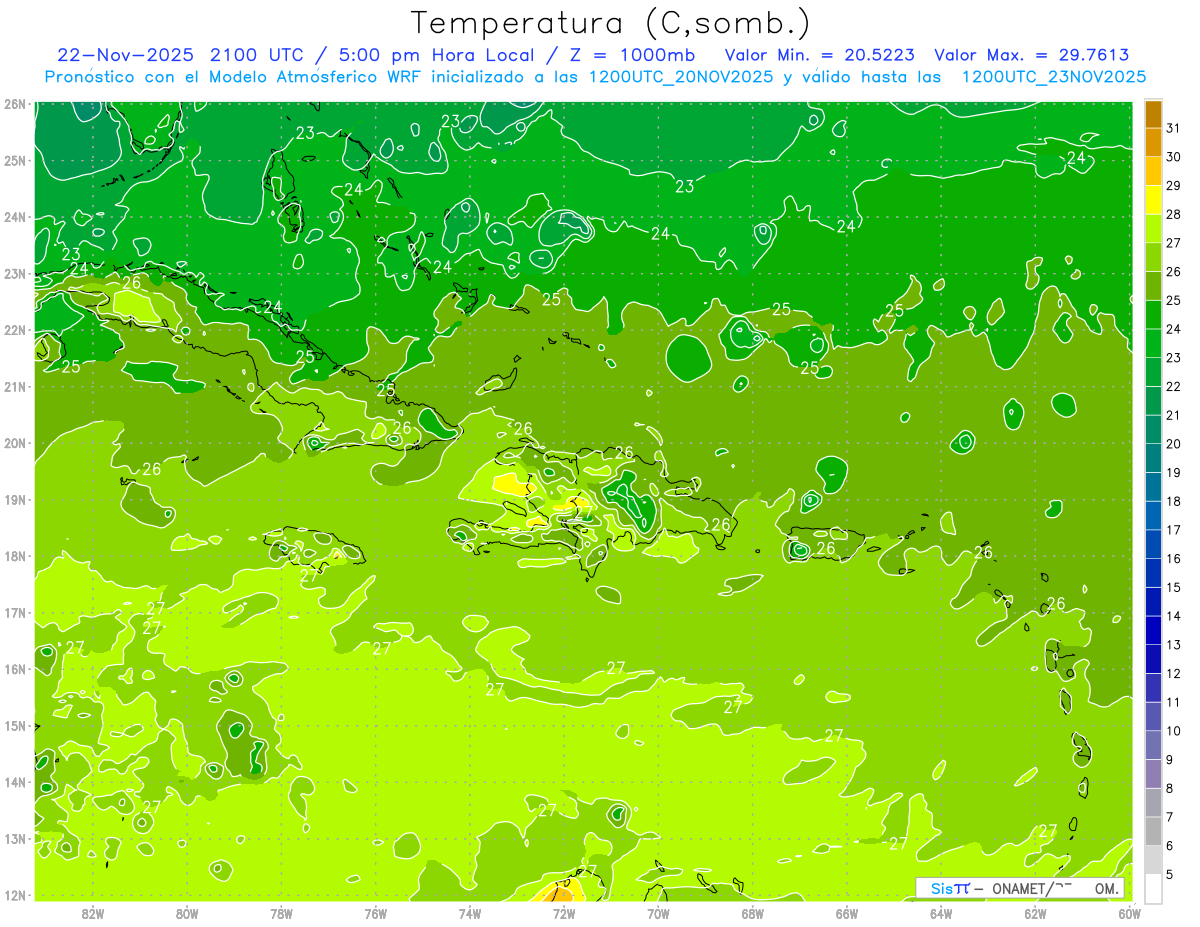Click the 'Valor Min. = 20.5223' readout
1200x927 pixels.
819,55
